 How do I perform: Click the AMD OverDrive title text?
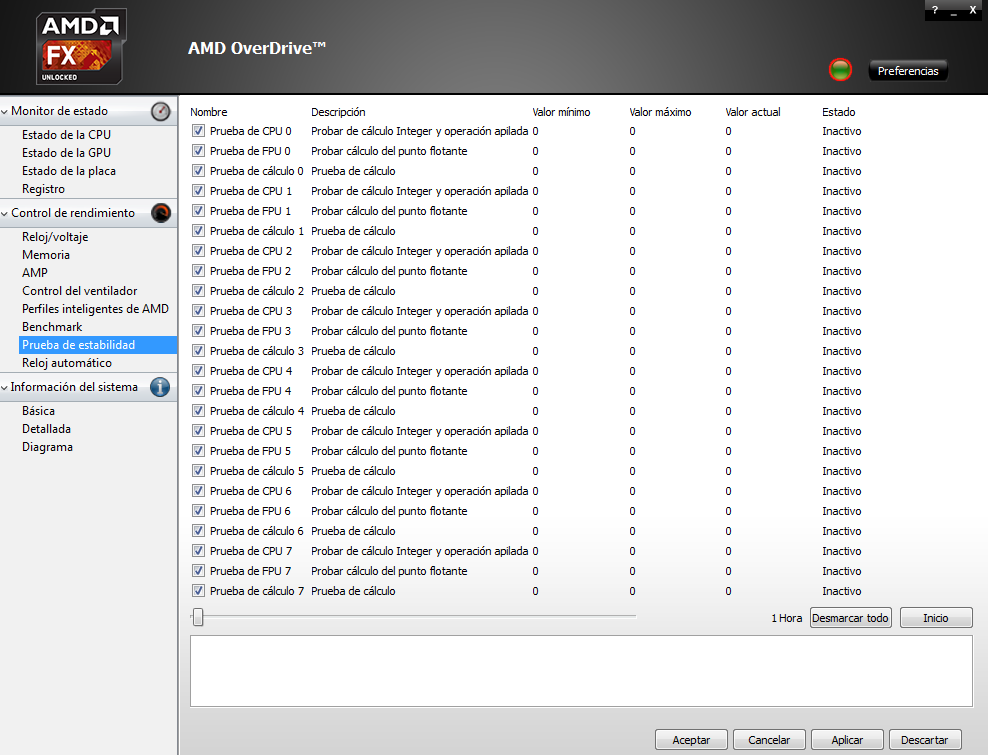(257, 48)
